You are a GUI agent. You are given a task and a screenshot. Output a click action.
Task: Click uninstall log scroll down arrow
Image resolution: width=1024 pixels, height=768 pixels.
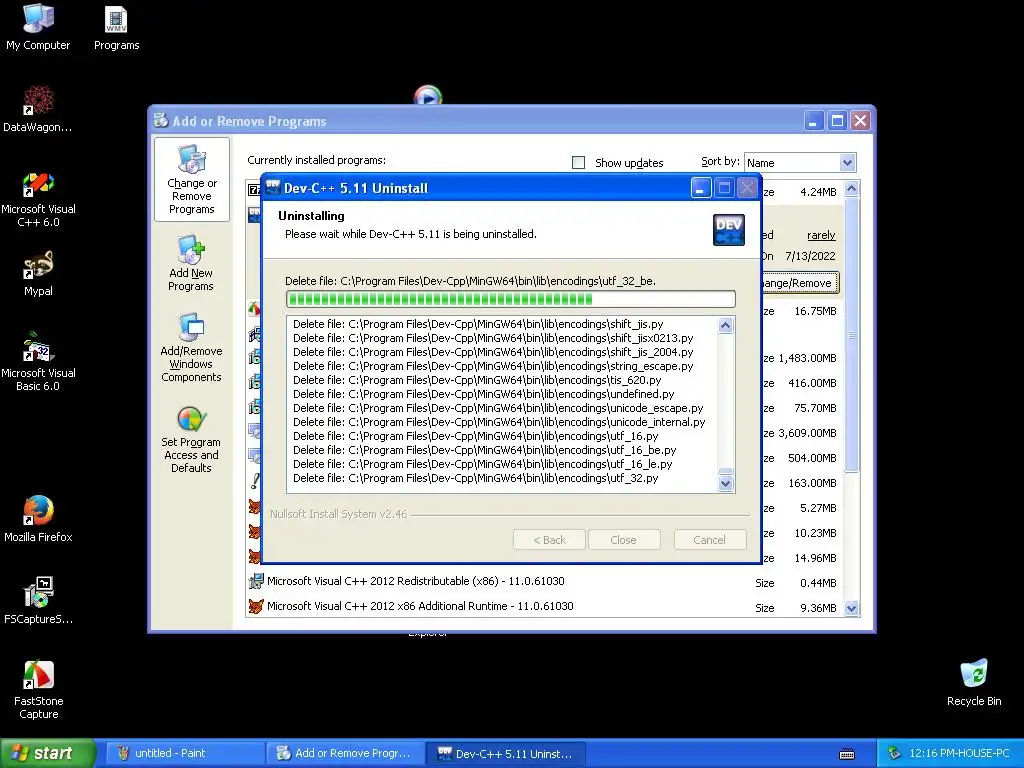tap(726, 484)
